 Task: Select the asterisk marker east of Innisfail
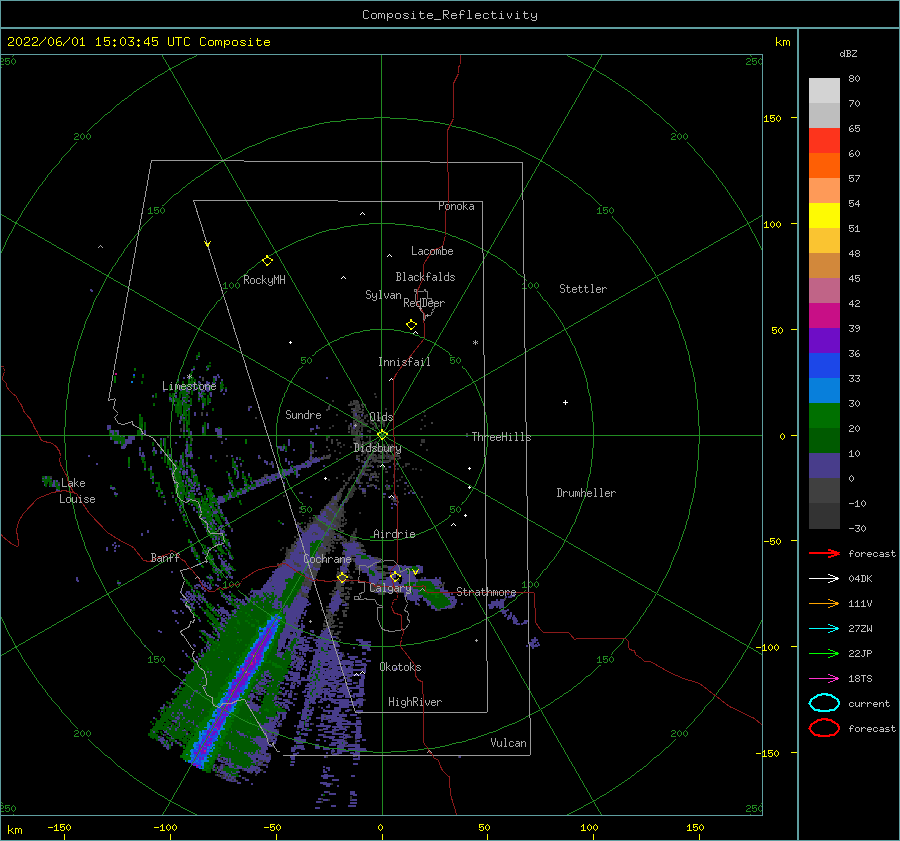(475, 343)
